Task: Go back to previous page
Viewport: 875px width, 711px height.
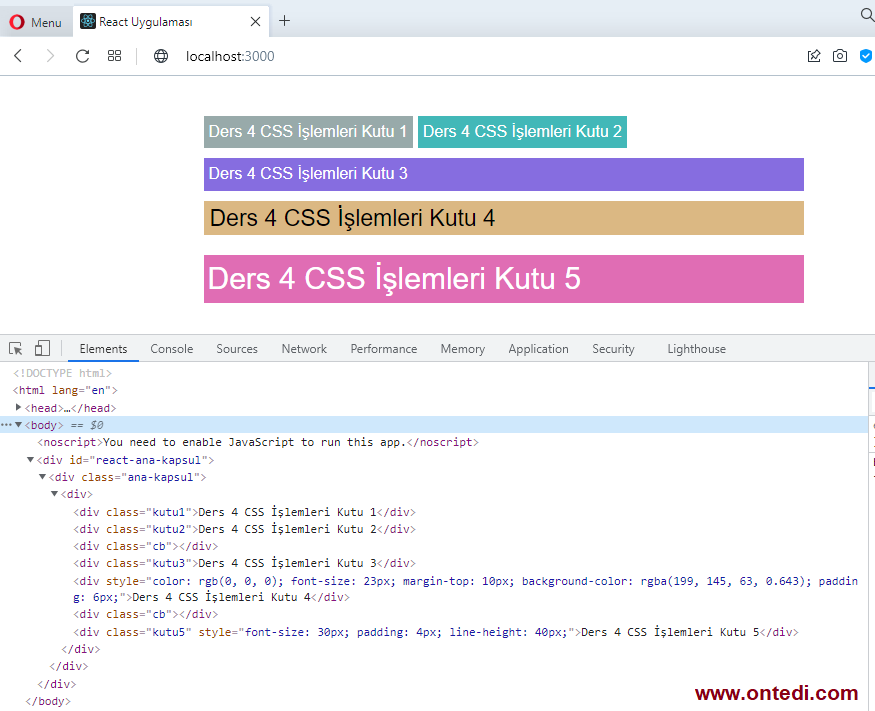Action: click(18, 56)
